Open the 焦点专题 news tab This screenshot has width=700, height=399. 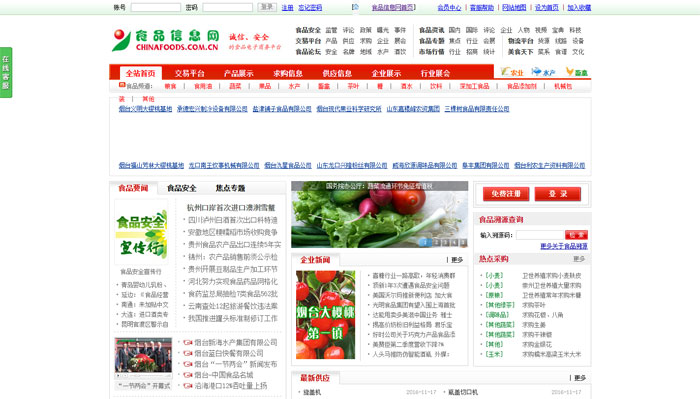click(230, 188)
